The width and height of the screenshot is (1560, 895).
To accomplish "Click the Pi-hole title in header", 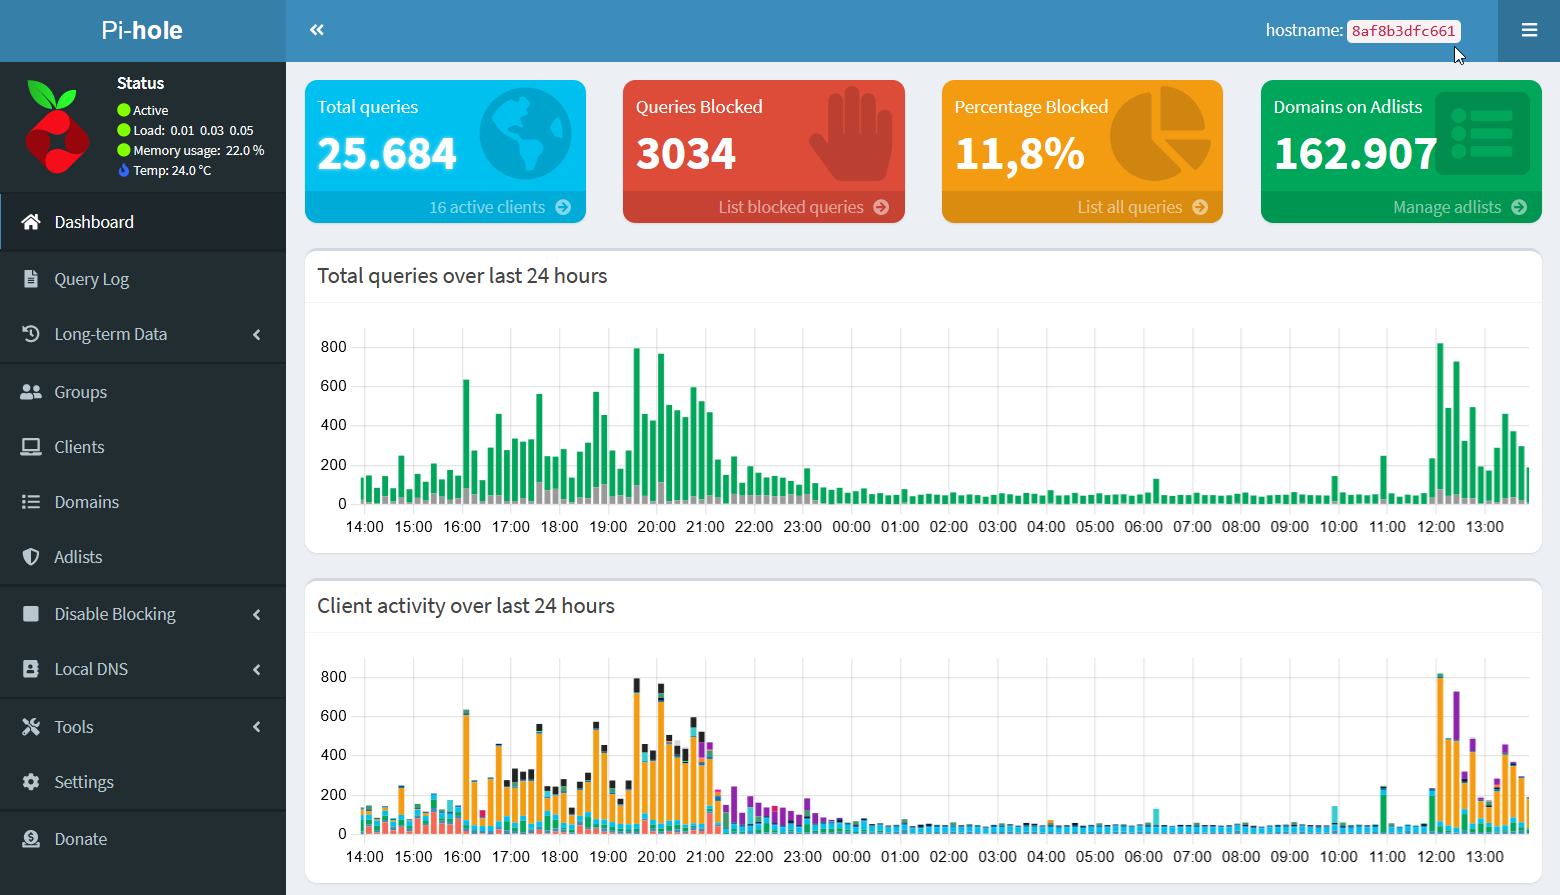I will 142,30.
